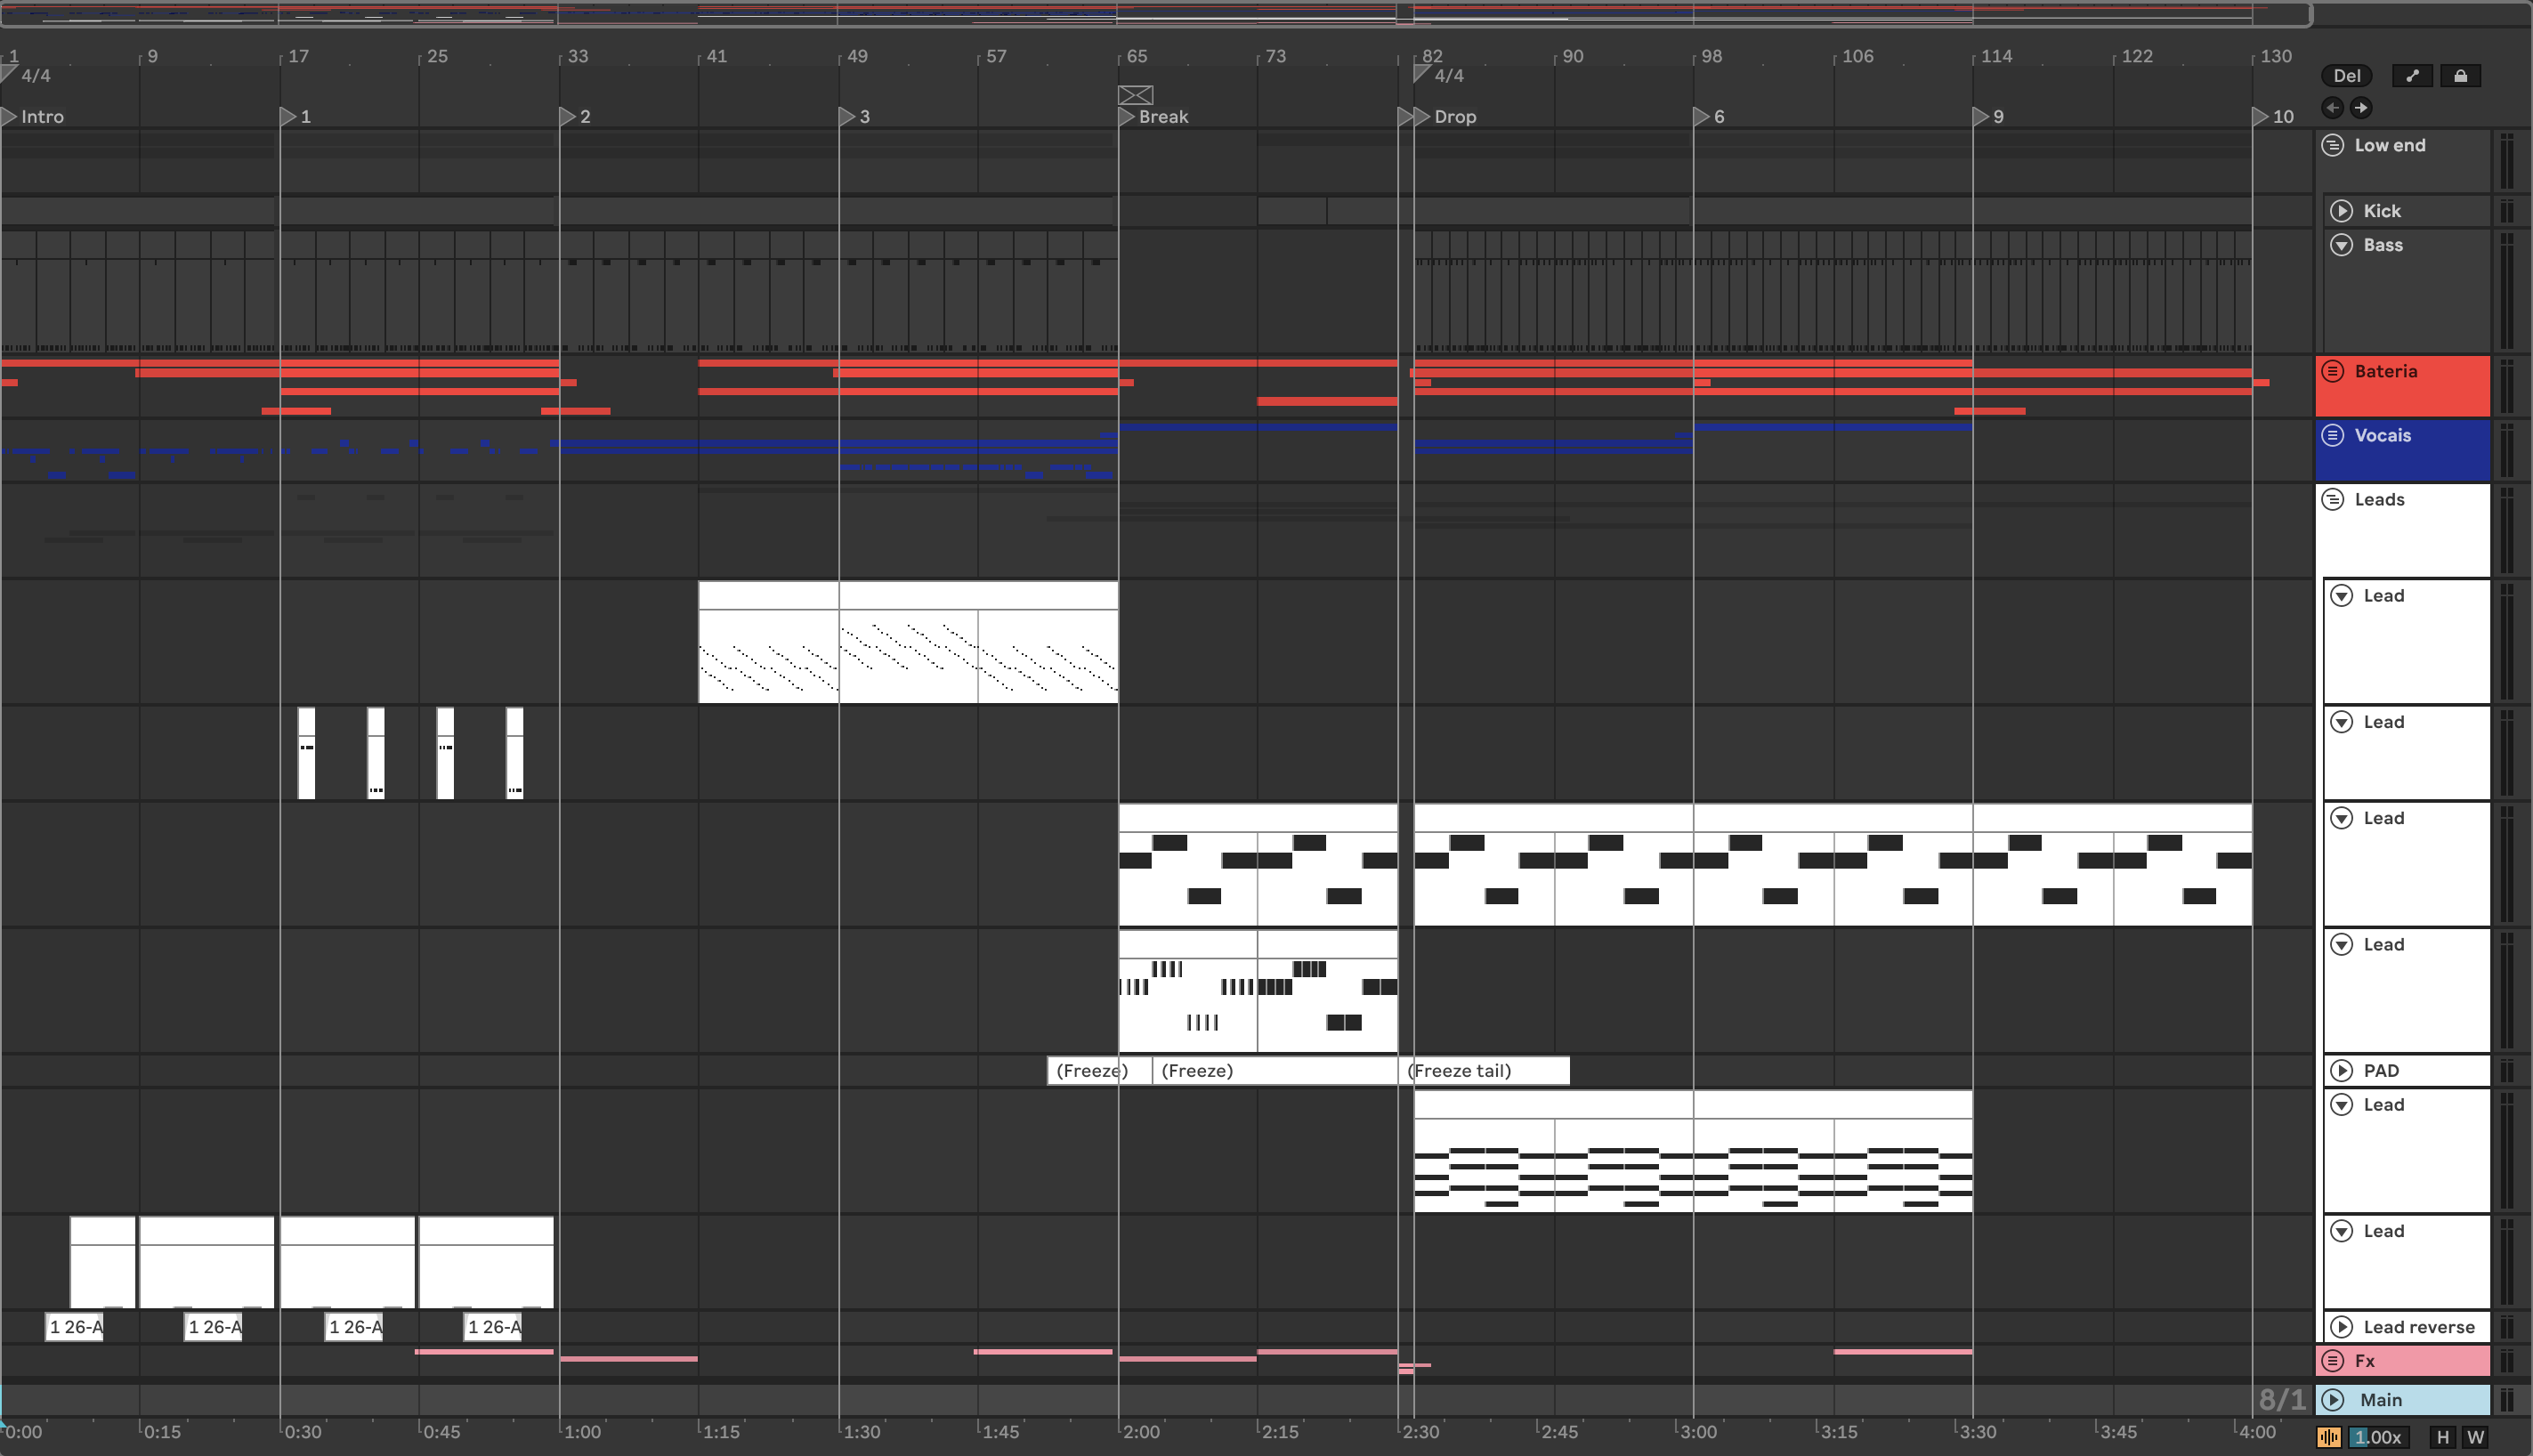2533x1456 pixels.
Task: Jump to locator 1
Action: point(288,117)
